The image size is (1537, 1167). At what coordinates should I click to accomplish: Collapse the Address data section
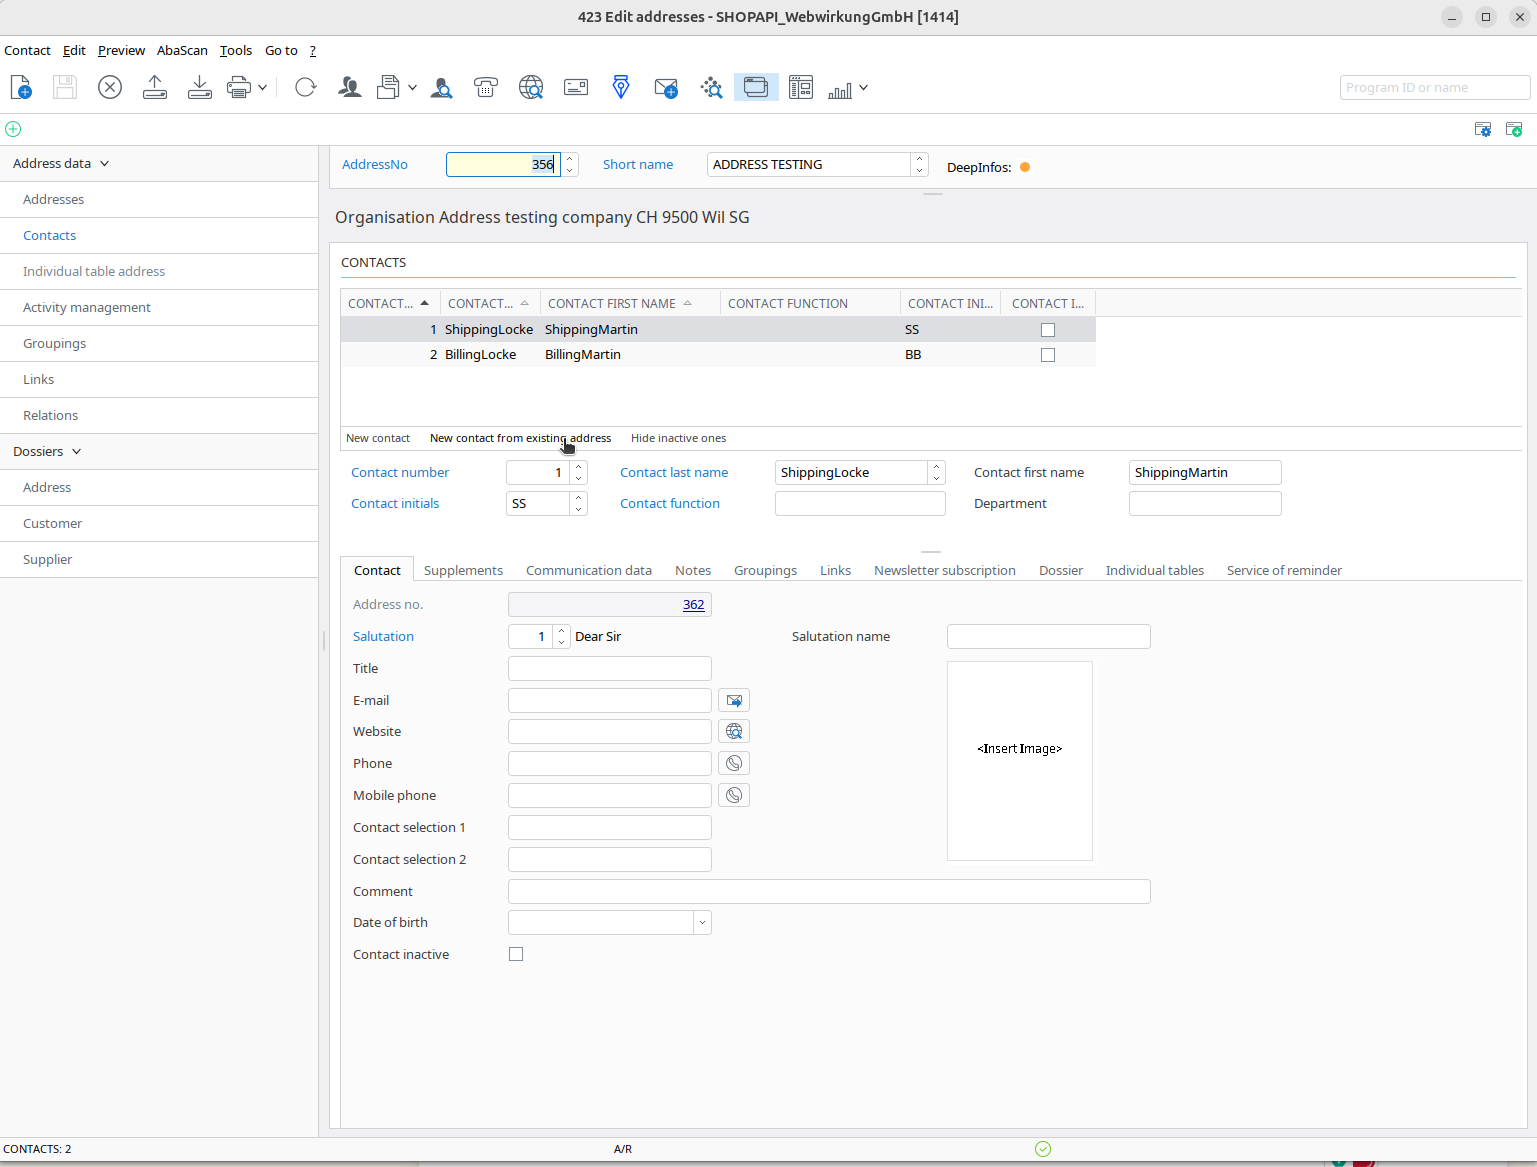tap(104, 164)
